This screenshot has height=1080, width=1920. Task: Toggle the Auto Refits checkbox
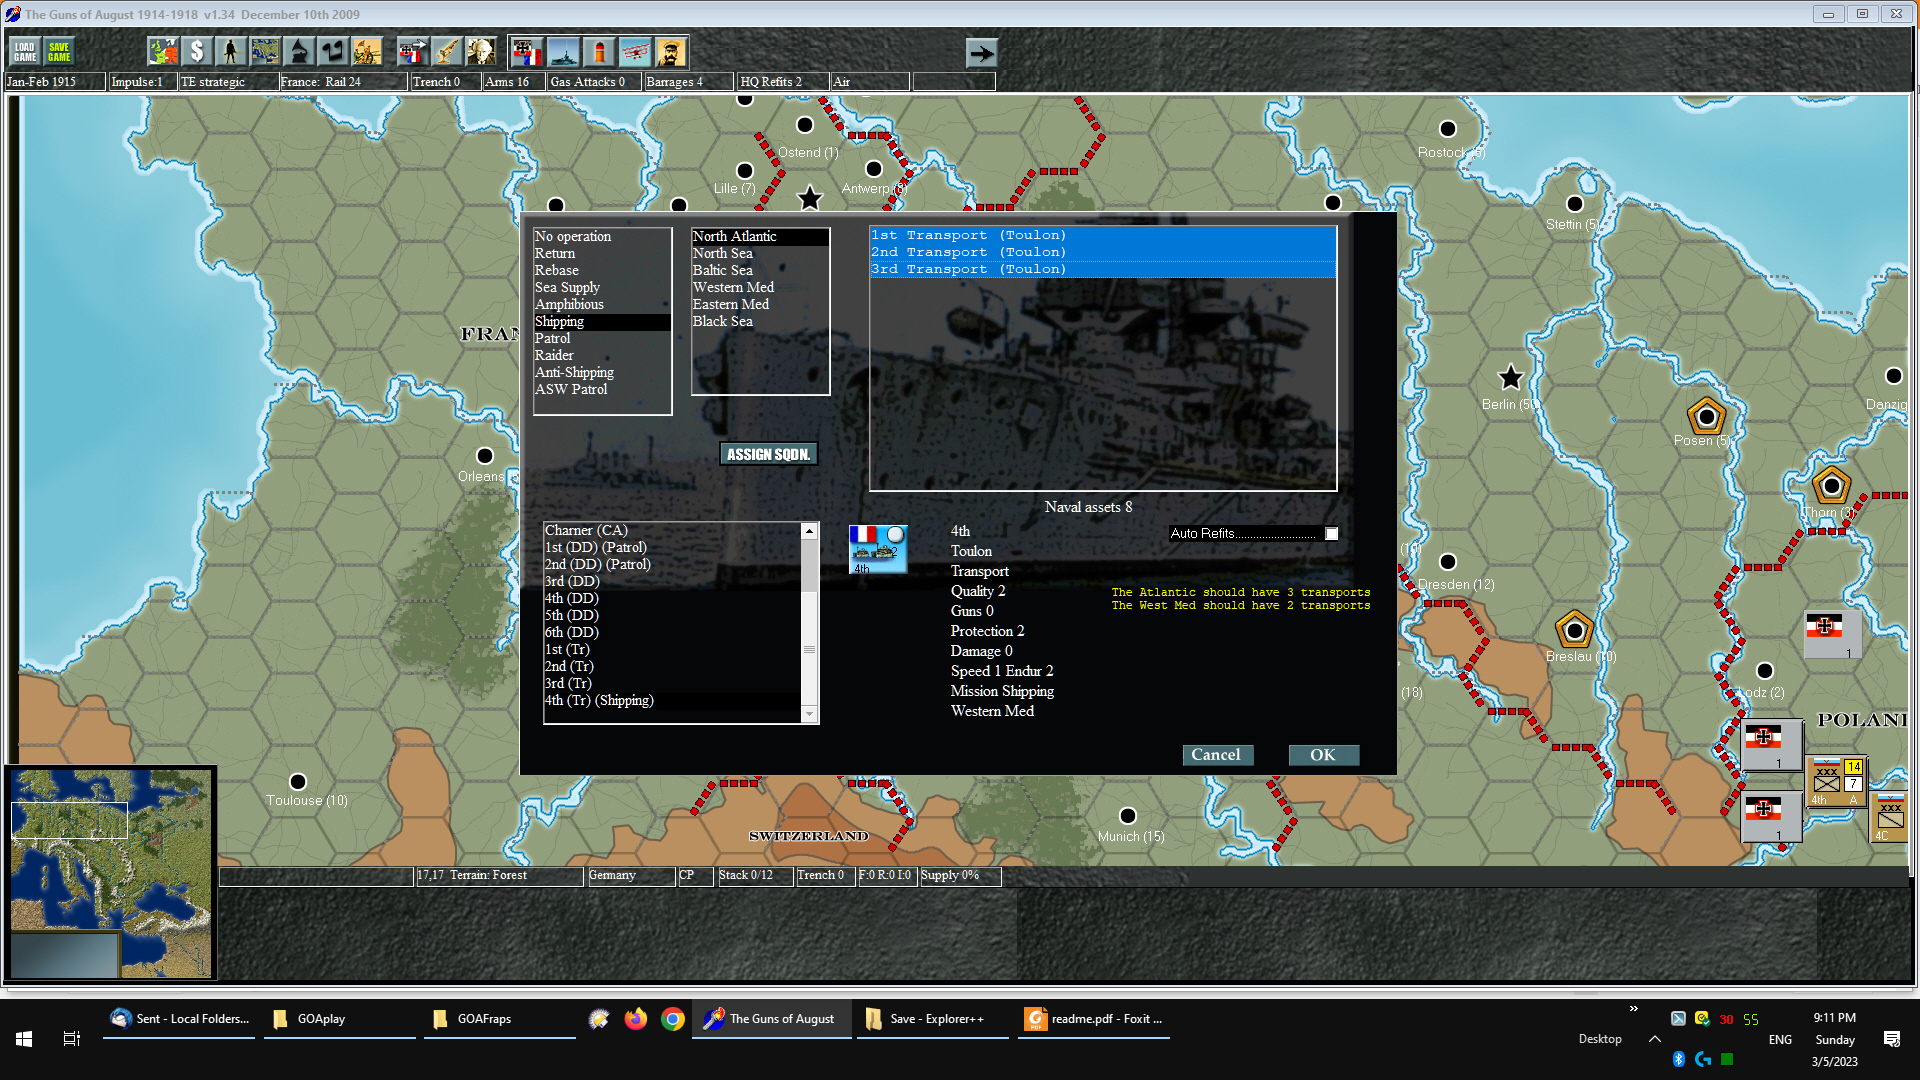pos(1331,534)
